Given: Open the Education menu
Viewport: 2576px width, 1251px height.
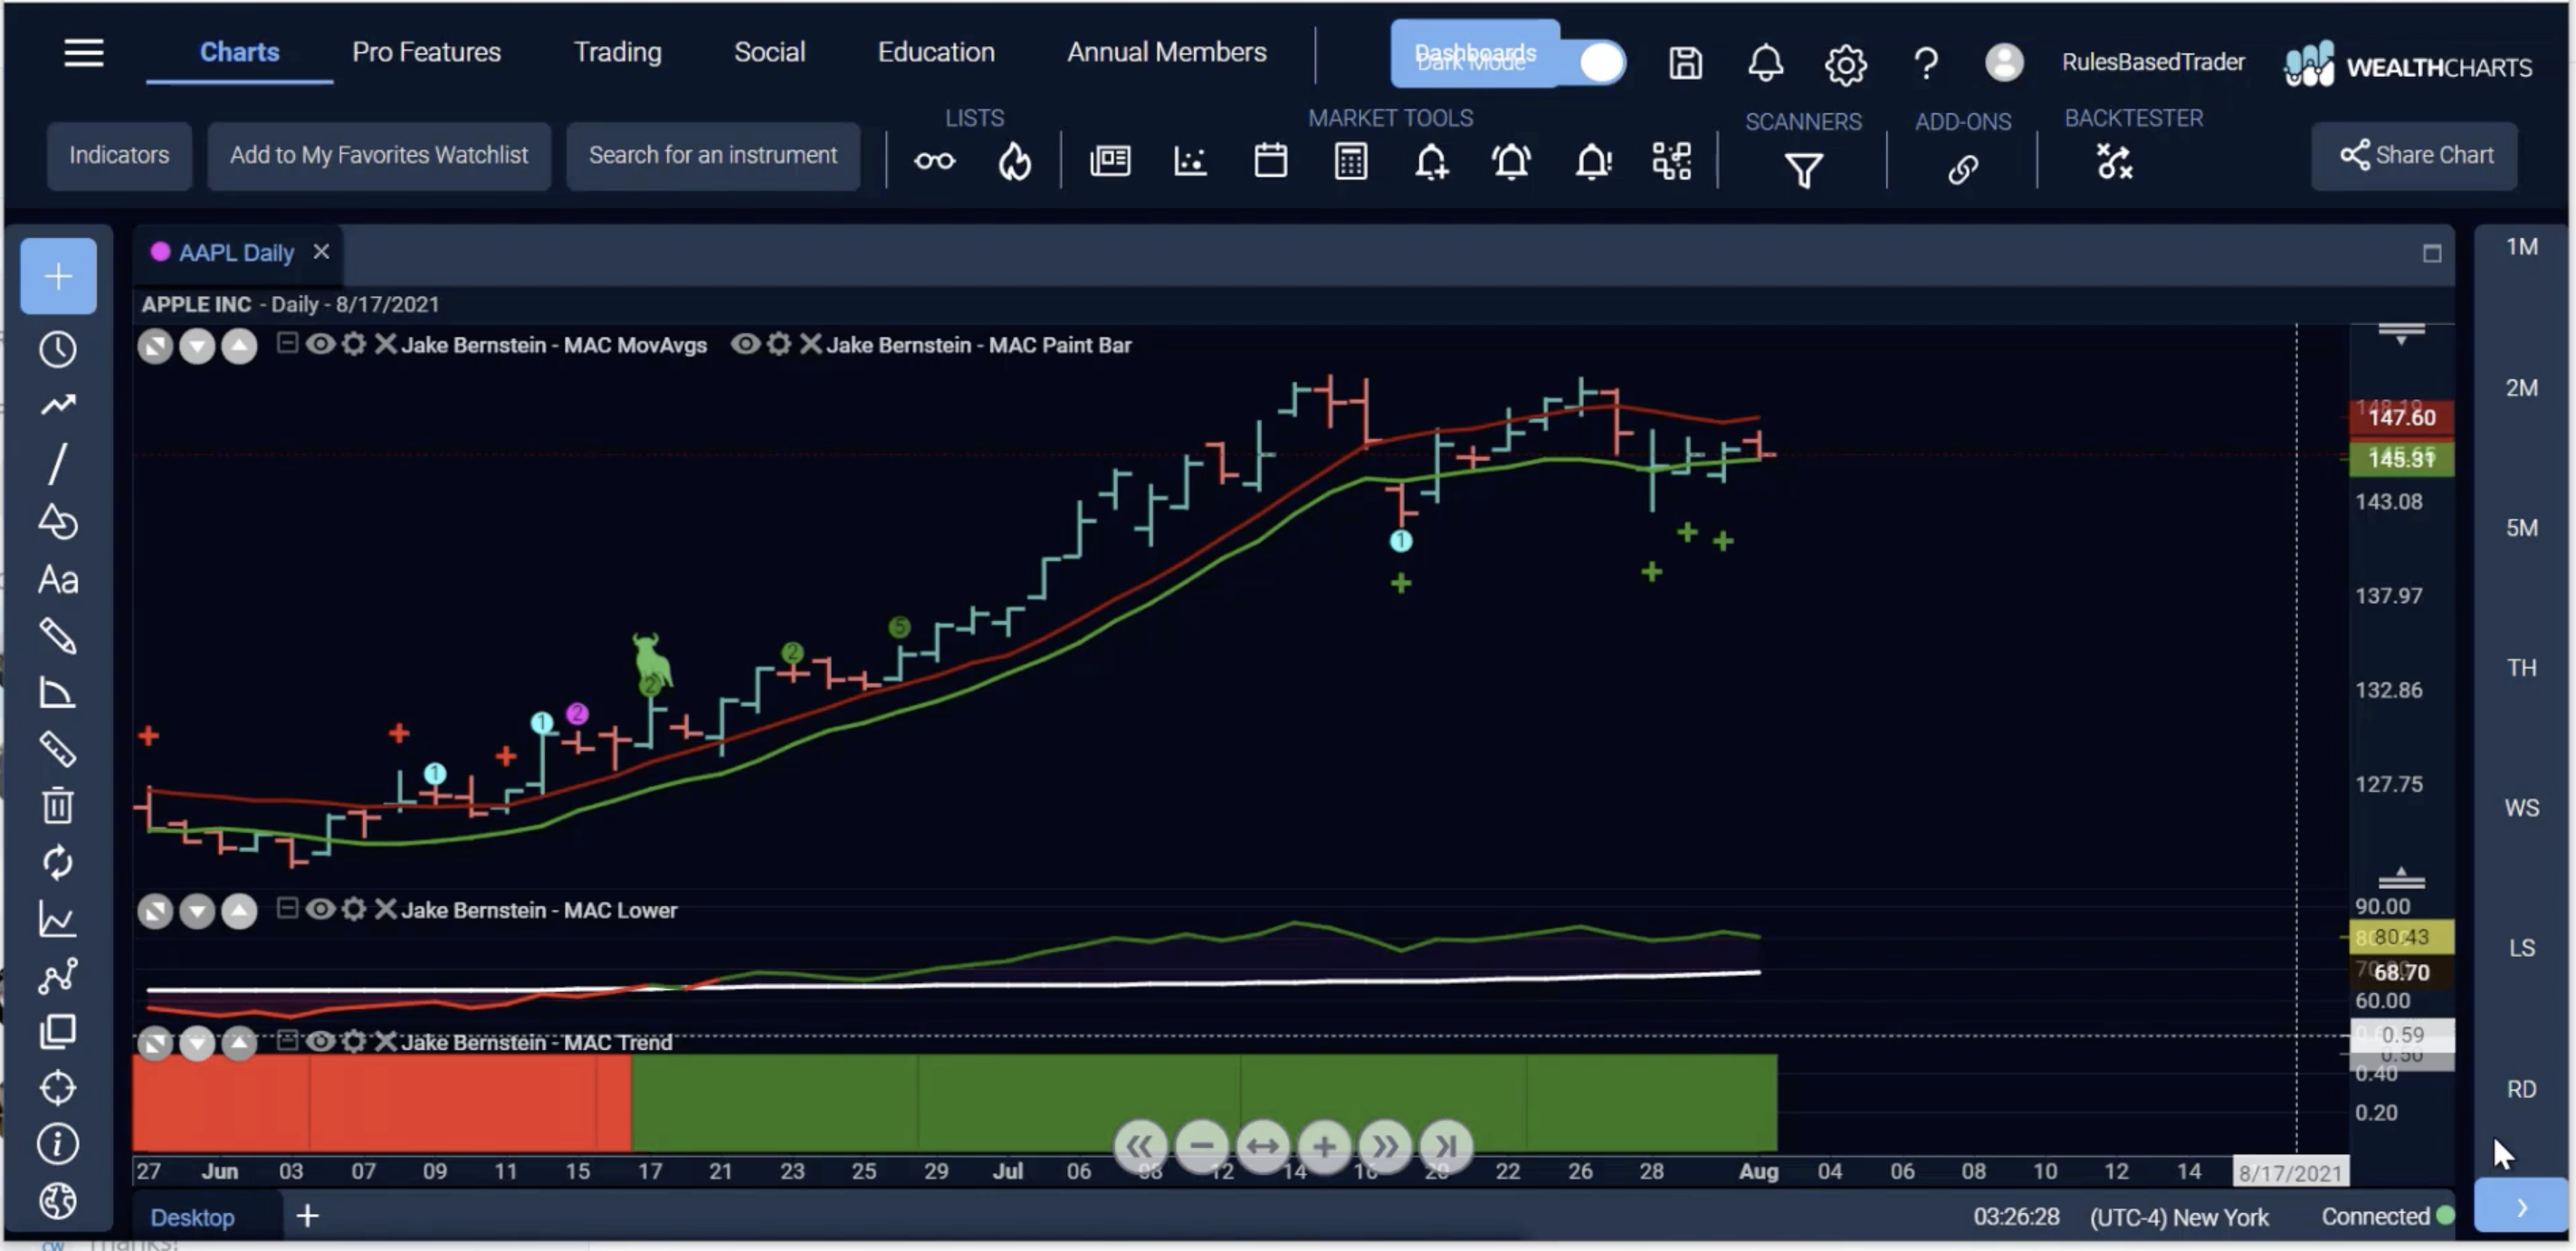Looking at the screenshot, I should click(936, 52).
